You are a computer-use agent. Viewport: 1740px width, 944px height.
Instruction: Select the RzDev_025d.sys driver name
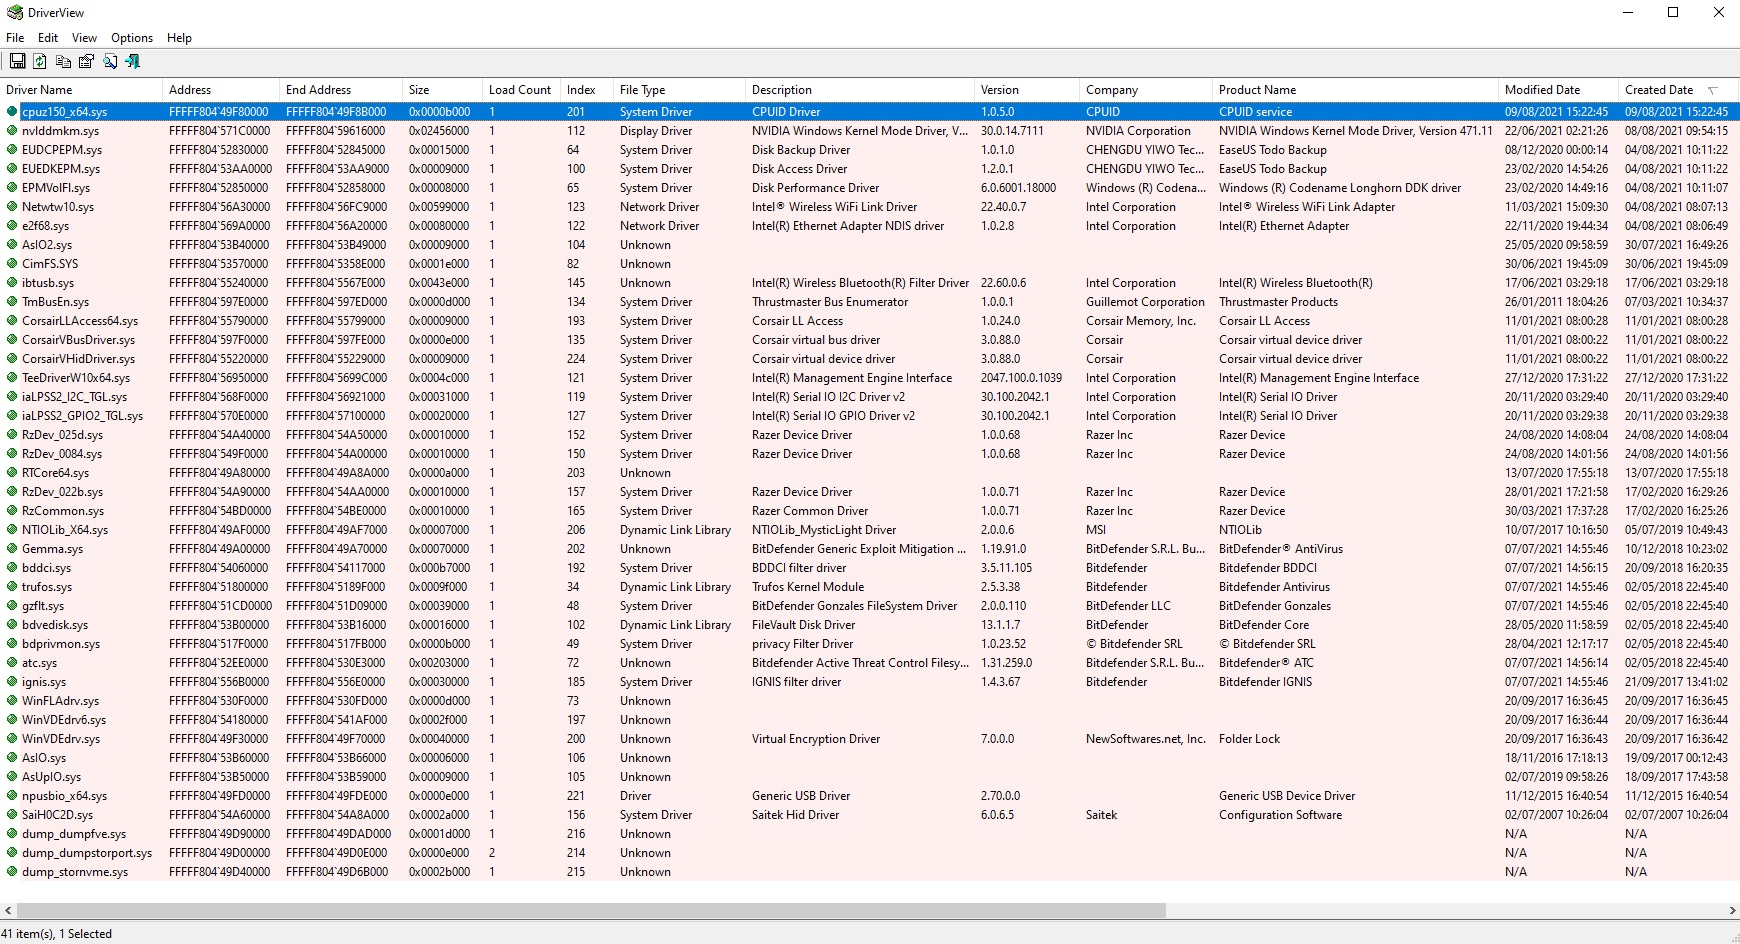(x=63, y=435)
